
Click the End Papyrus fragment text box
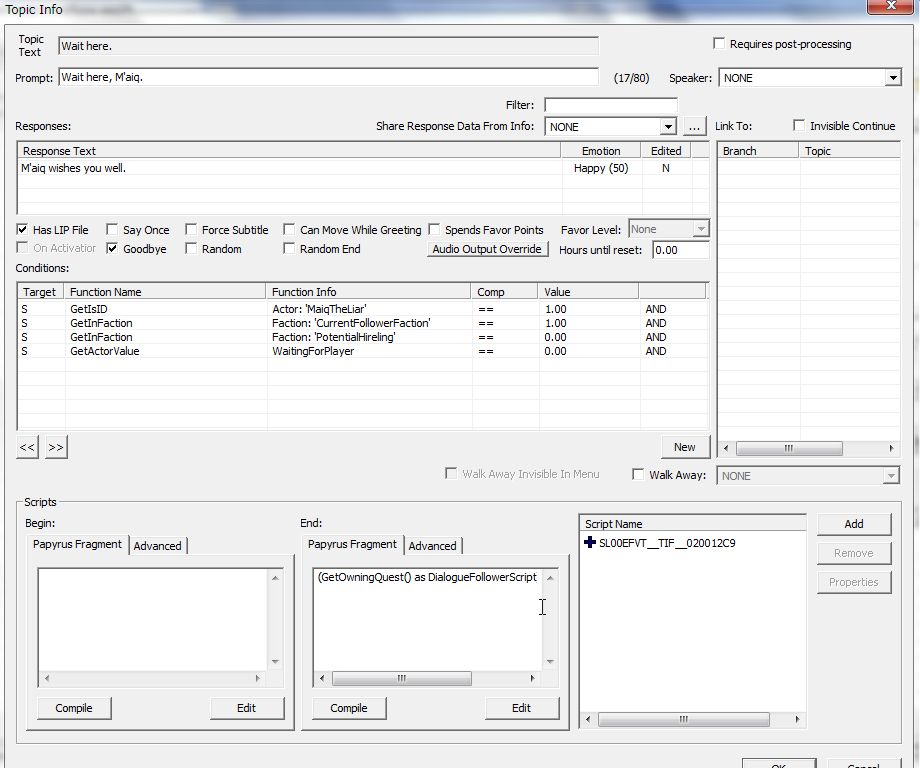[427, 619]
